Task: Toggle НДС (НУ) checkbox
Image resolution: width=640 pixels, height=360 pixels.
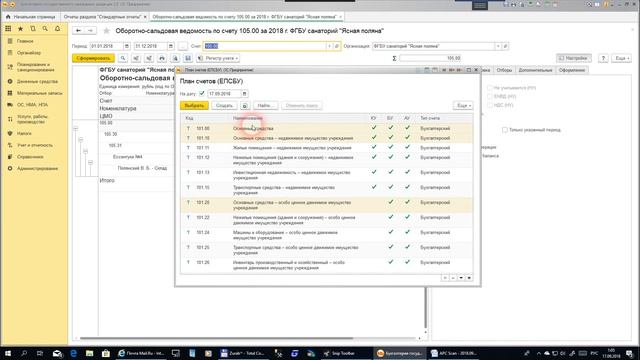Action: coord(490,105)
